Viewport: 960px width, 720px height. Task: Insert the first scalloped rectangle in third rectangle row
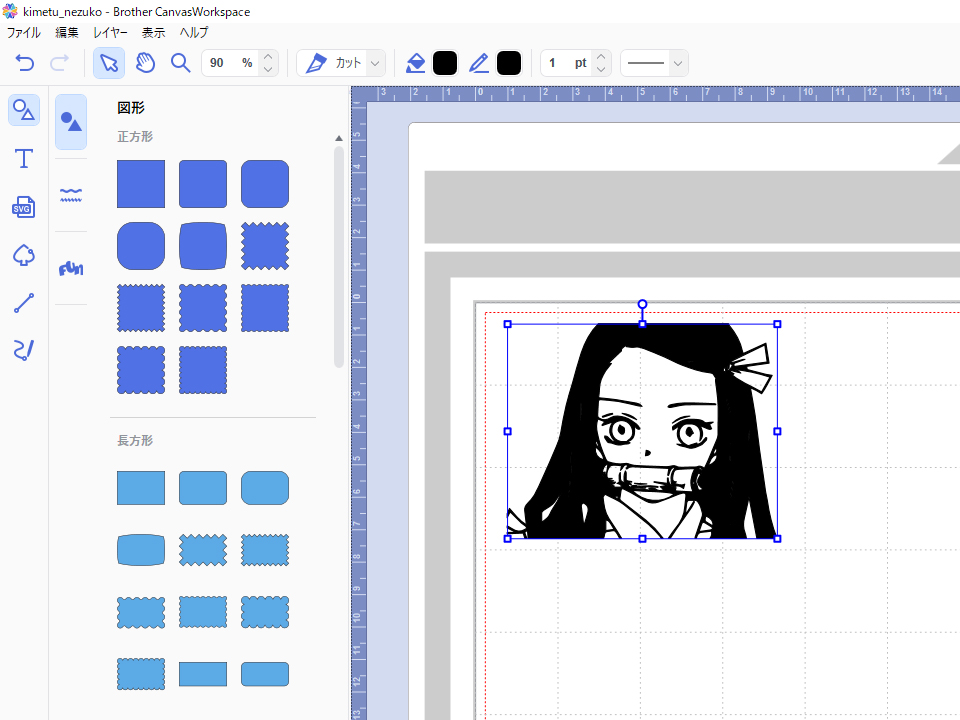coord(141,612)
